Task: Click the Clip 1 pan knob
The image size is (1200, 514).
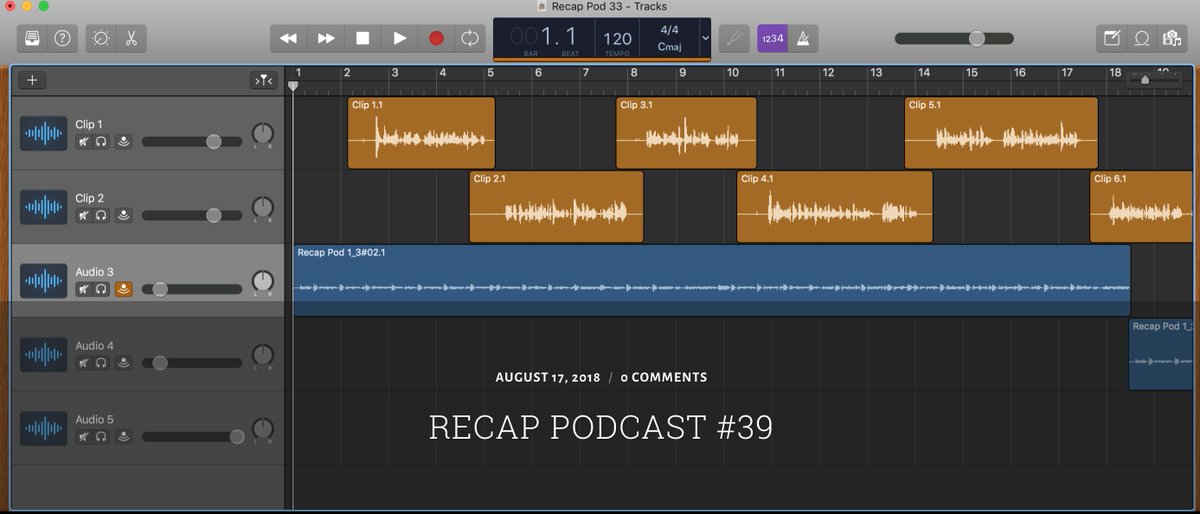Action: click(262, 133)
